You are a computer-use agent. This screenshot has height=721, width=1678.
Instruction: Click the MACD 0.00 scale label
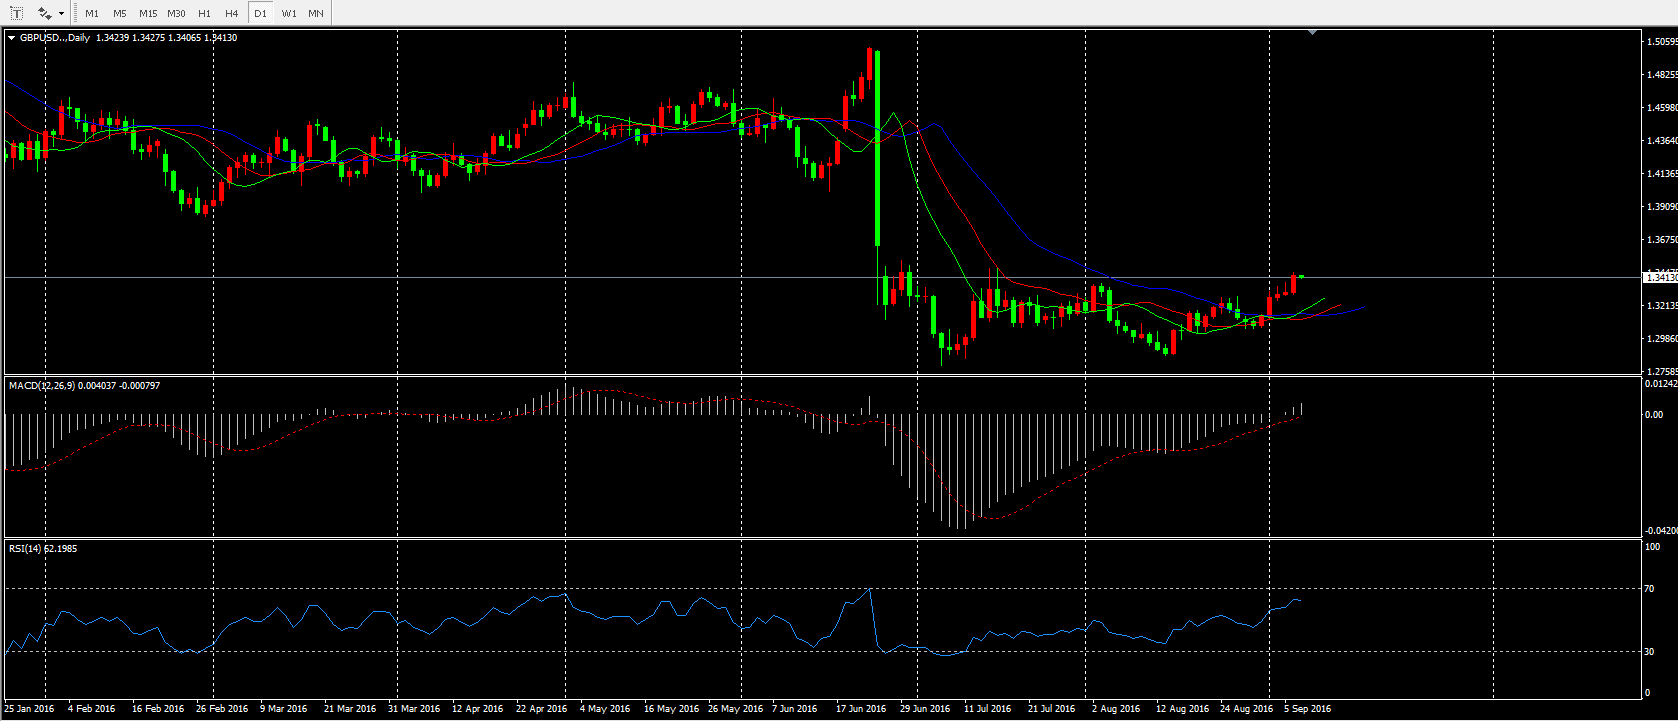pyautogui.click(x=1654, y=414)
